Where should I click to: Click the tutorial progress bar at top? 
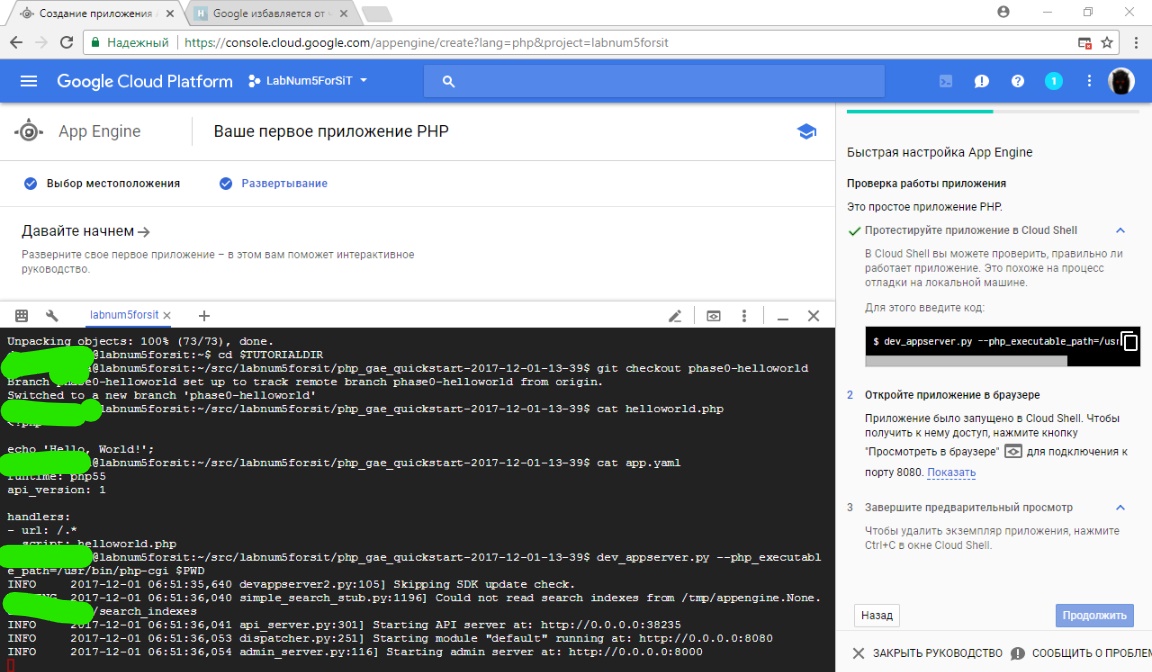point(993,111)
